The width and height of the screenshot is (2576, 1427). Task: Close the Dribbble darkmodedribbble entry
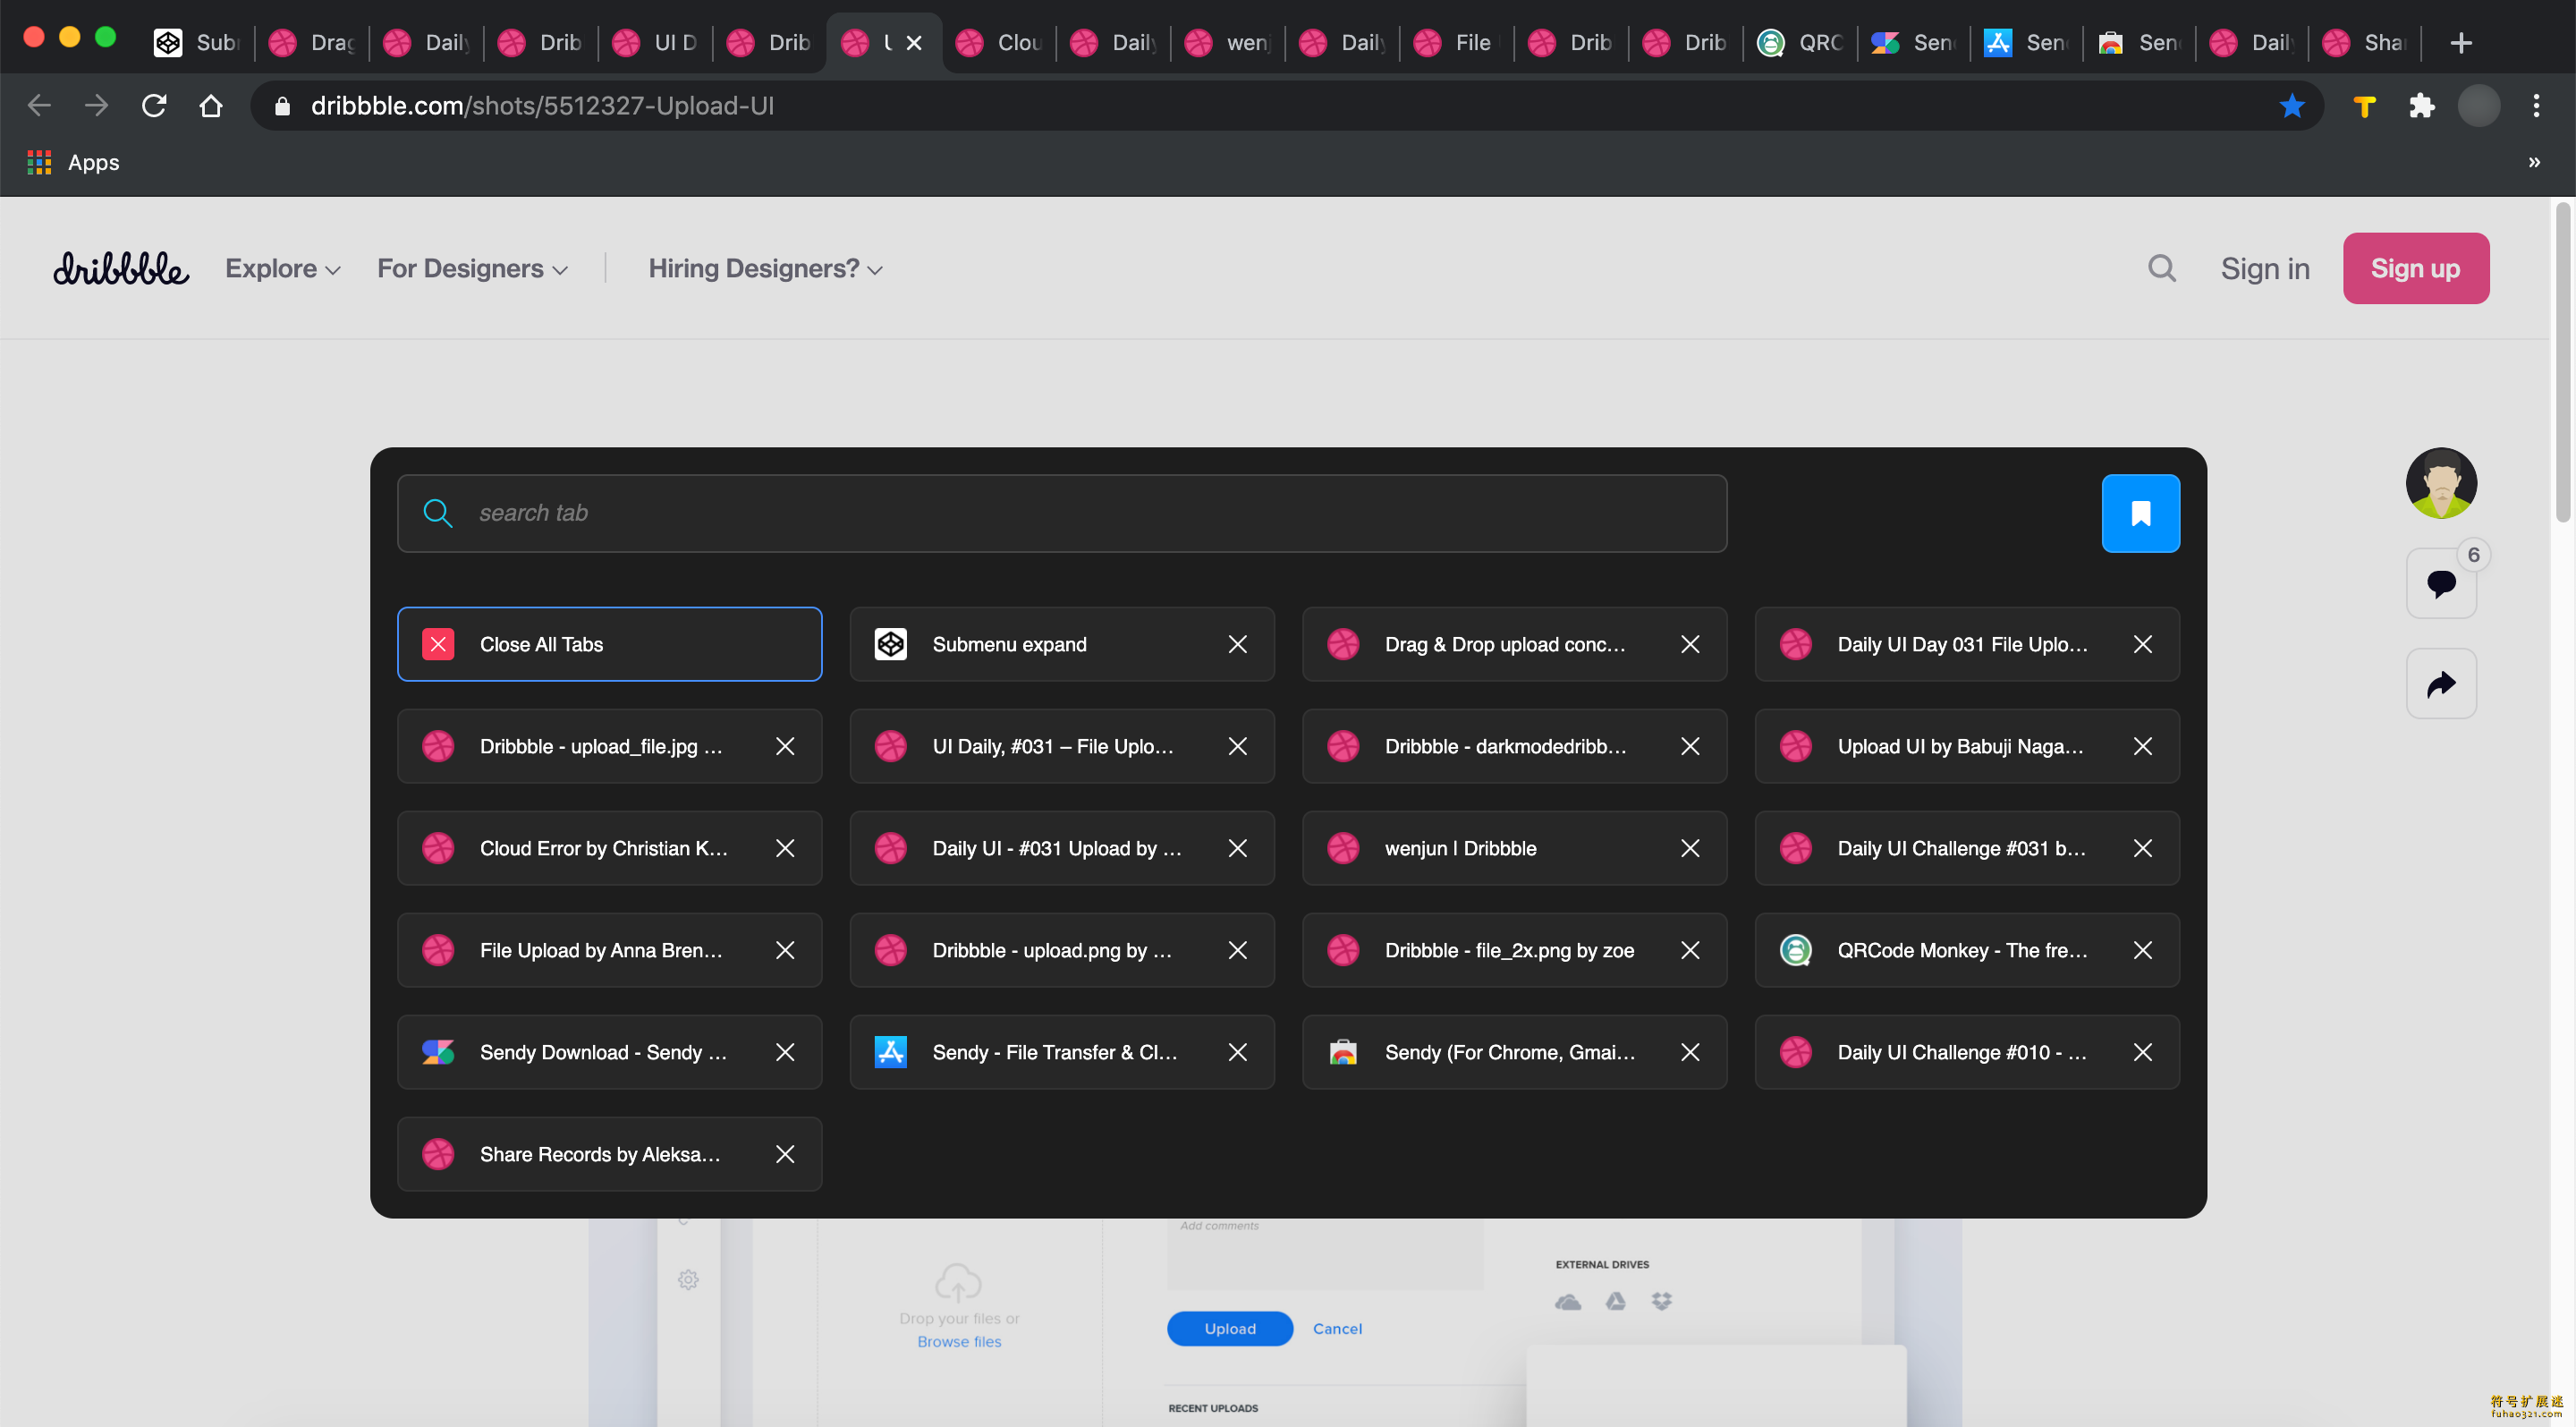1690,746
